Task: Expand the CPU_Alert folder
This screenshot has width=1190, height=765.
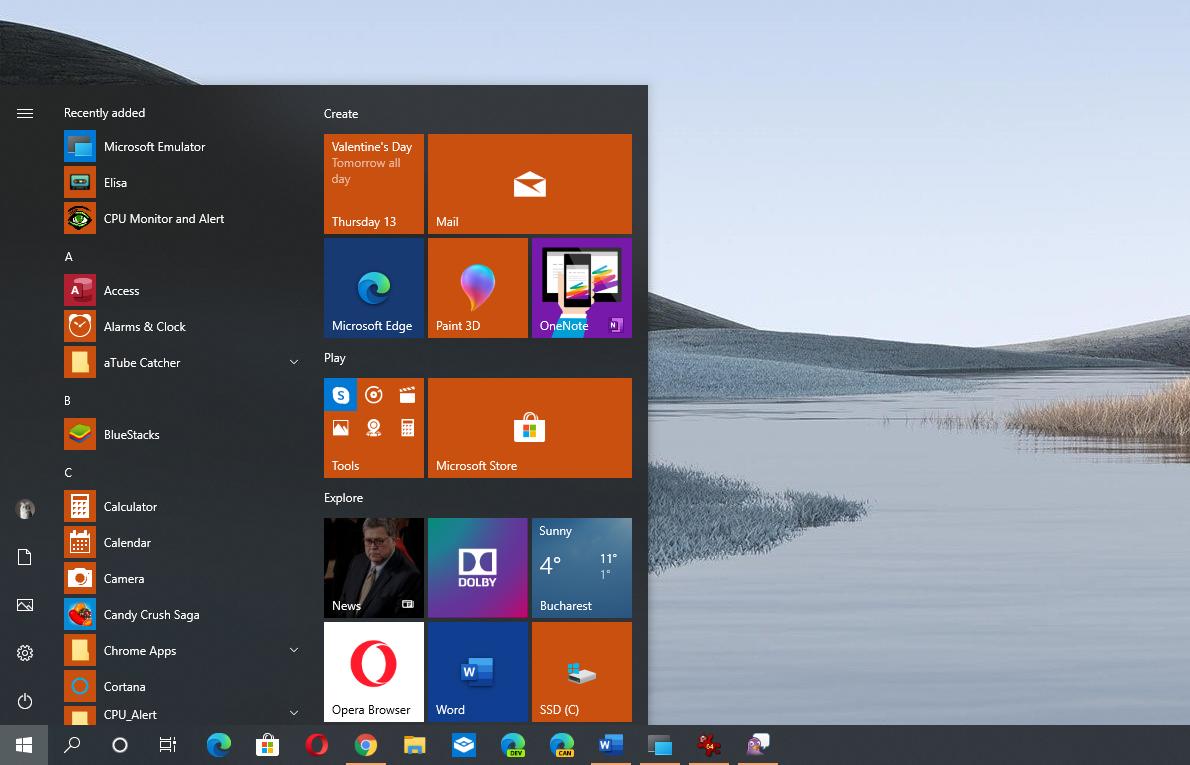Action: [294, 713]
